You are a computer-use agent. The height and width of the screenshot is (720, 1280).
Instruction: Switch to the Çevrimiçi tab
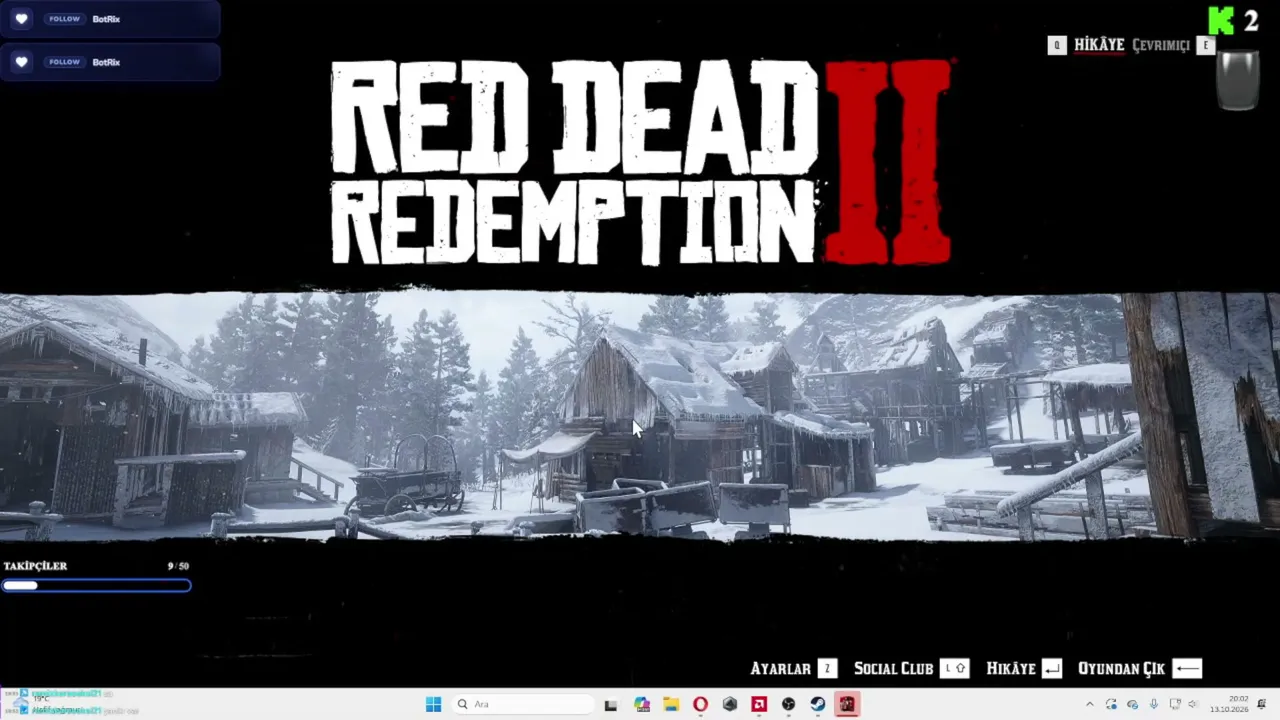(1161, 45)
